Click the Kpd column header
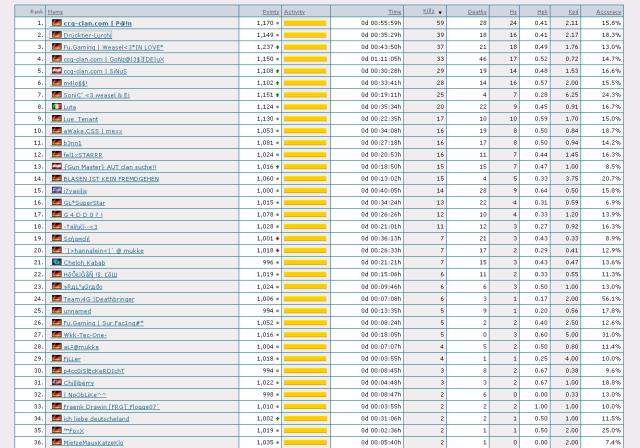Image resolution: width=640 pixels, height=448 pixels. point(573,11)
